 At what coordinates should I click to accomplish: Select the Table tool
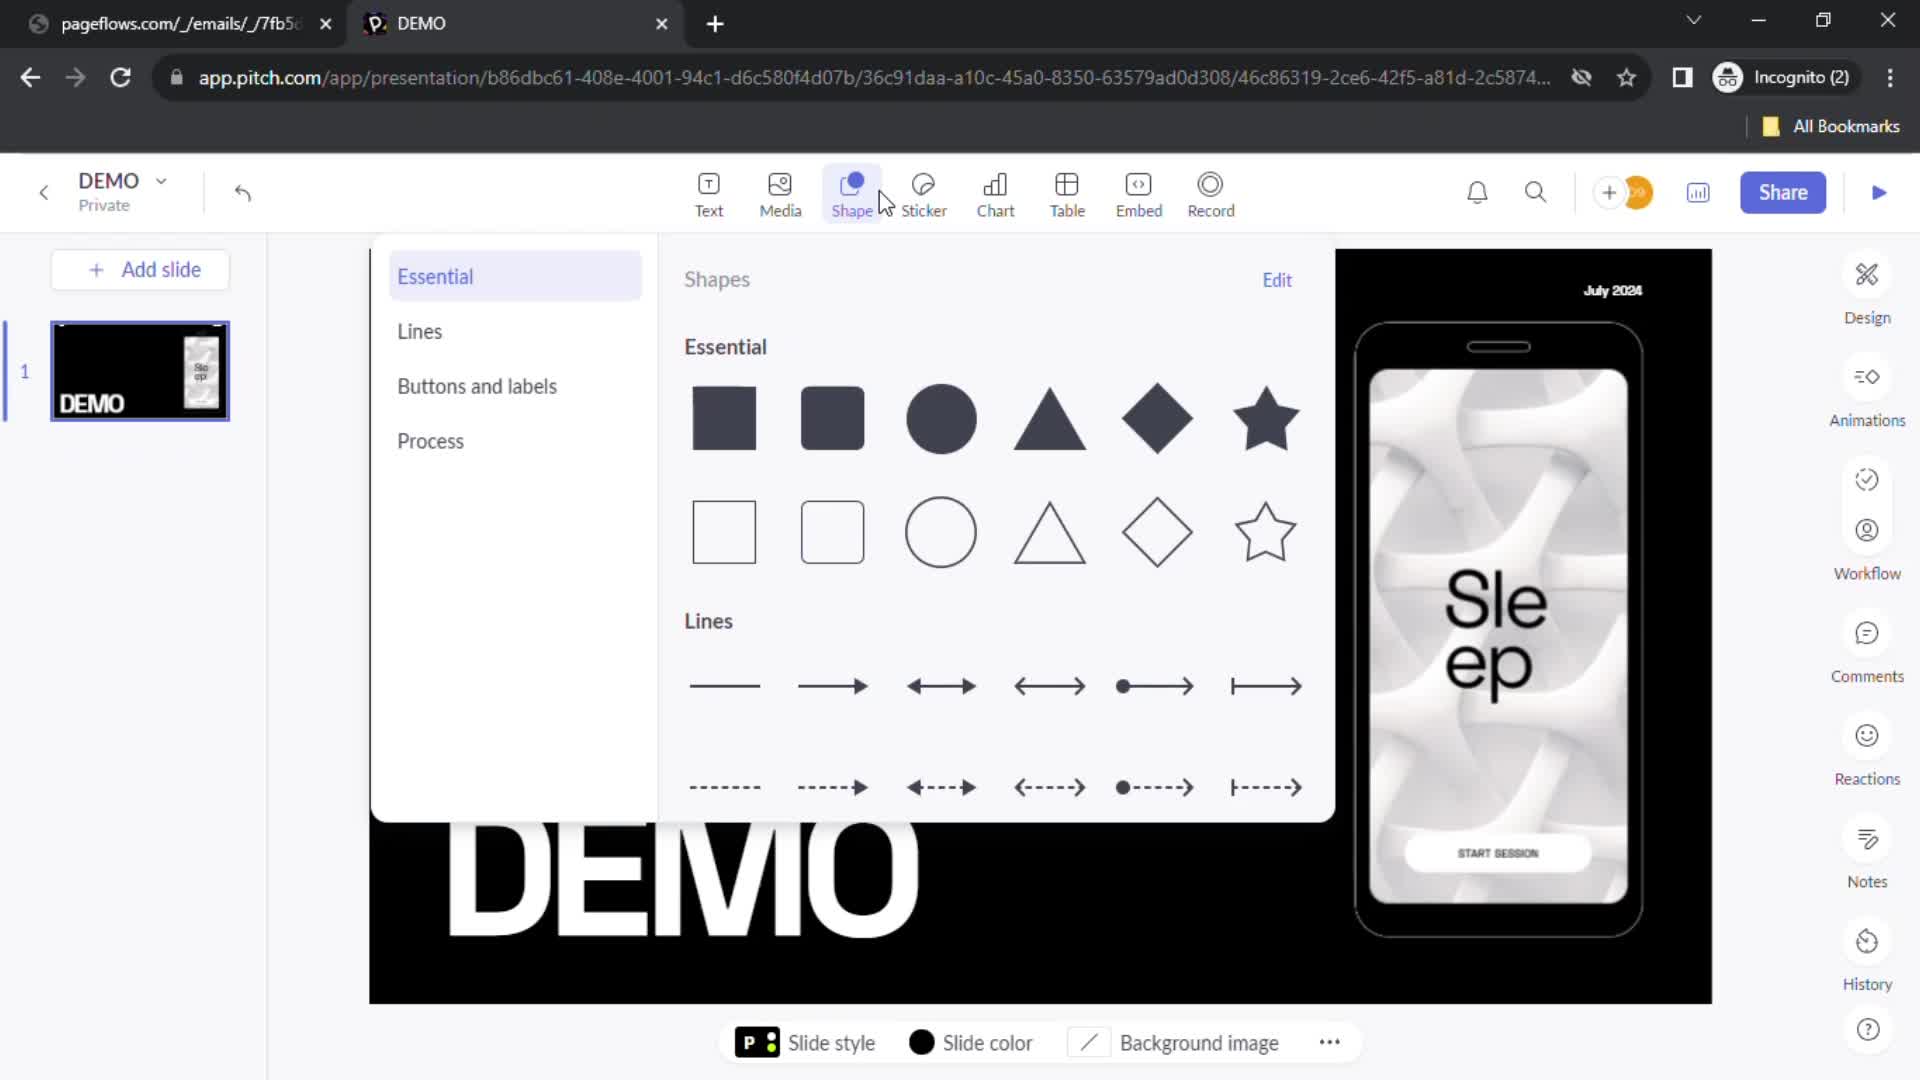click(1067, 193)
